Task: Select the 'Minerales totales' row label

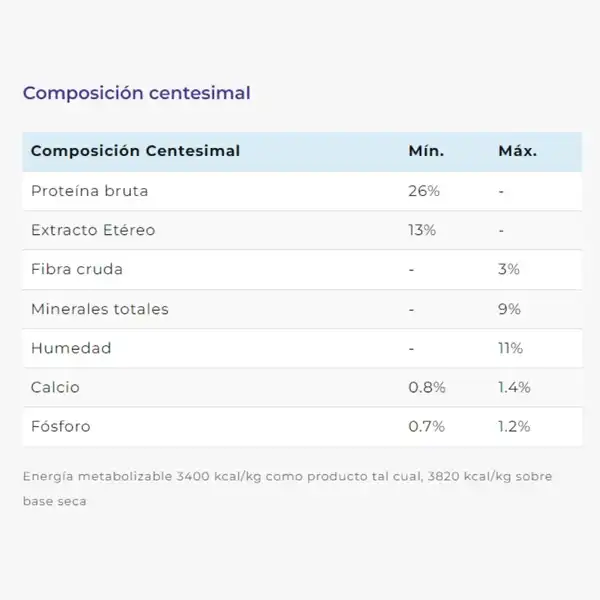Action: [100, 309]
